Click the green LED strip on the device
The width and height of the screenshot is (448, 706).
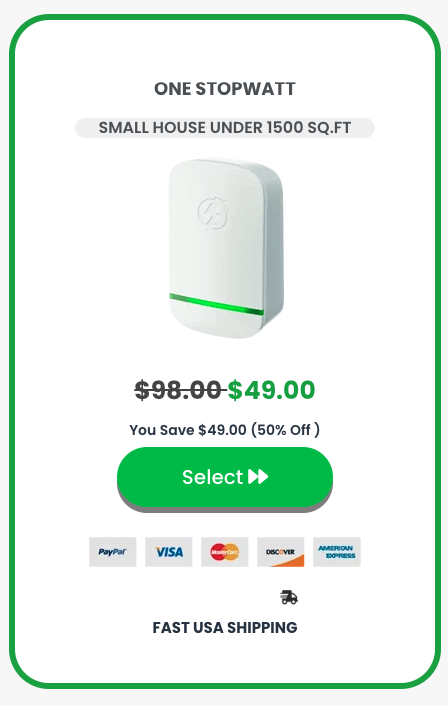pos(217,304)
